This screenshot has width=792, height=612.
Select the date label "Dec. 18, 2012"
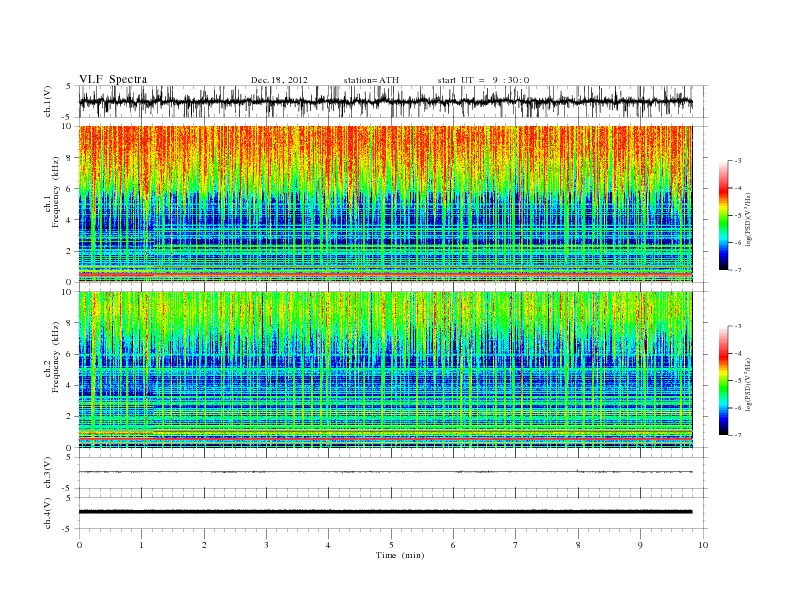pyautogui.click(x=279, y=80)
